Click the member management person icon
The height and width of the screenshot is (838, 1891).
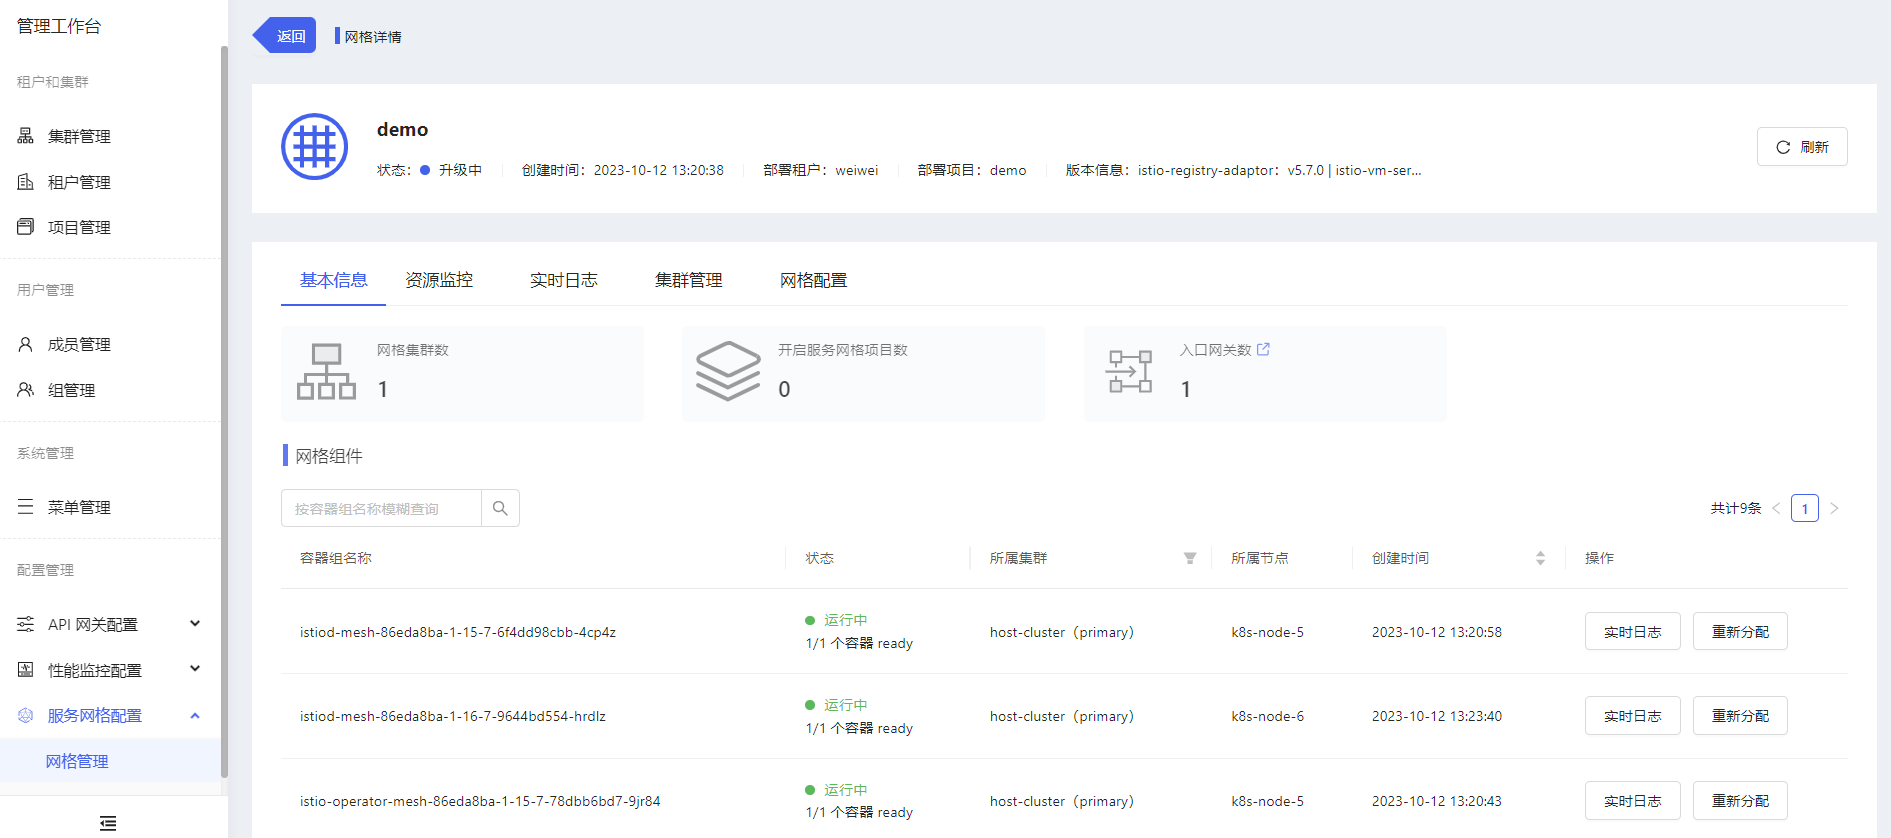click(x=26, y=344)
